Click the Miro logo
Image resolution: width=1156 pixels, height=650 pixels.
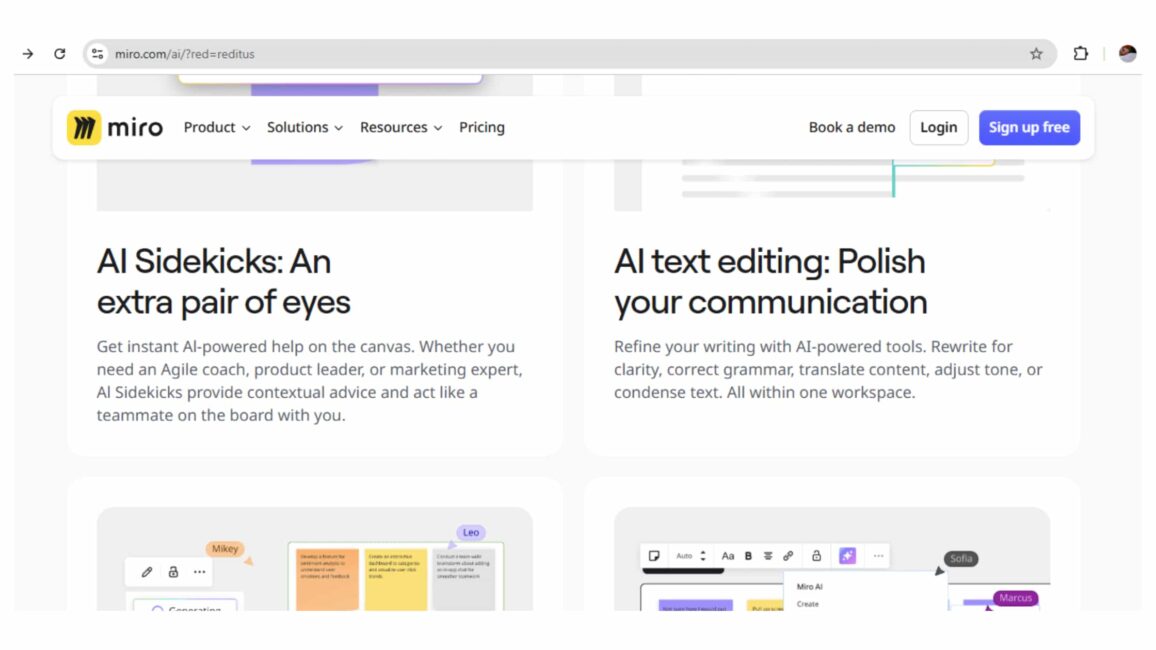(x=115, y=127)
